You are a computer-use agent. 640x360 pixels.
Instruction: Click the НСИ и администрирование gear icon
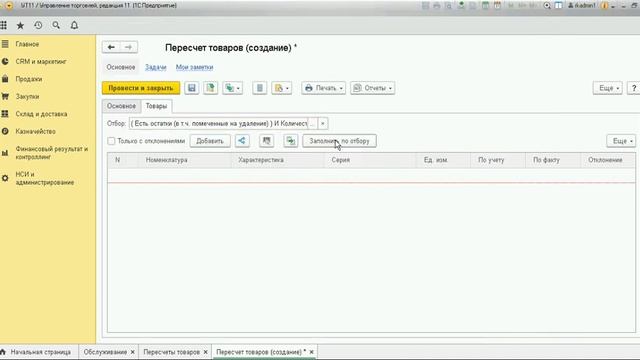[x=5, y=178]
